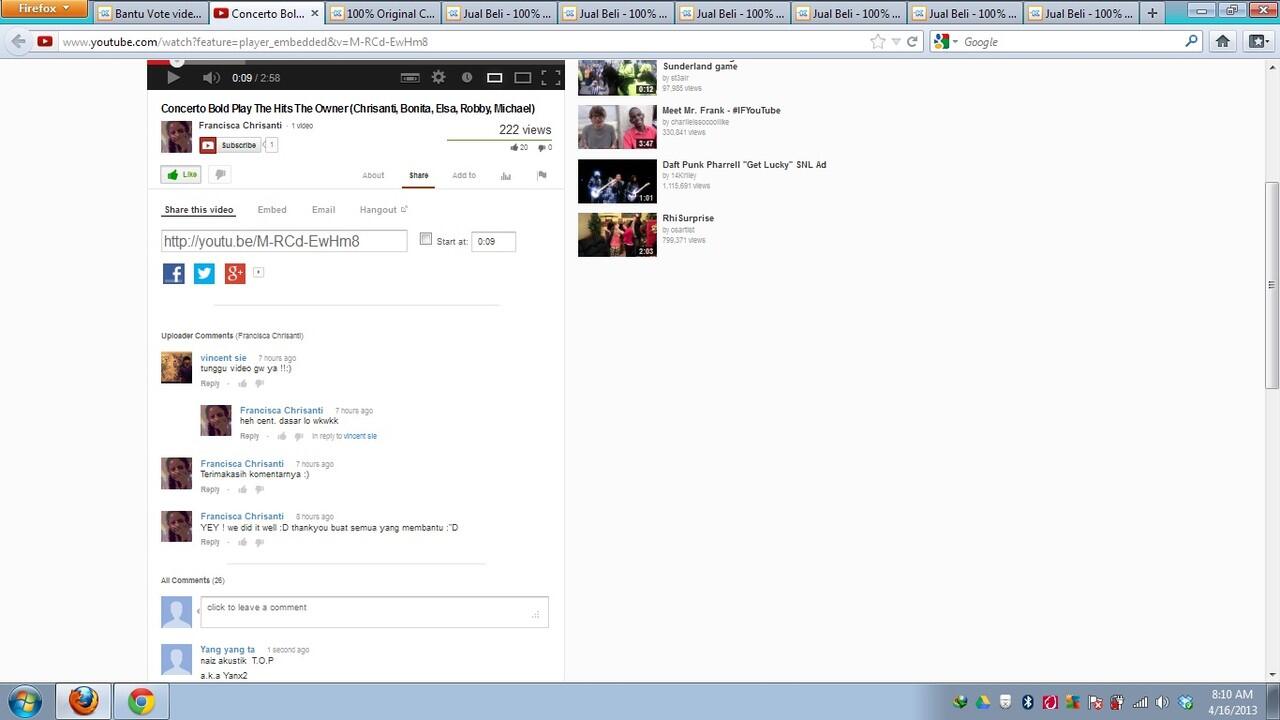Dislike the video with thumbs-down button
The image size is (1280, 720).
(220, 175)
